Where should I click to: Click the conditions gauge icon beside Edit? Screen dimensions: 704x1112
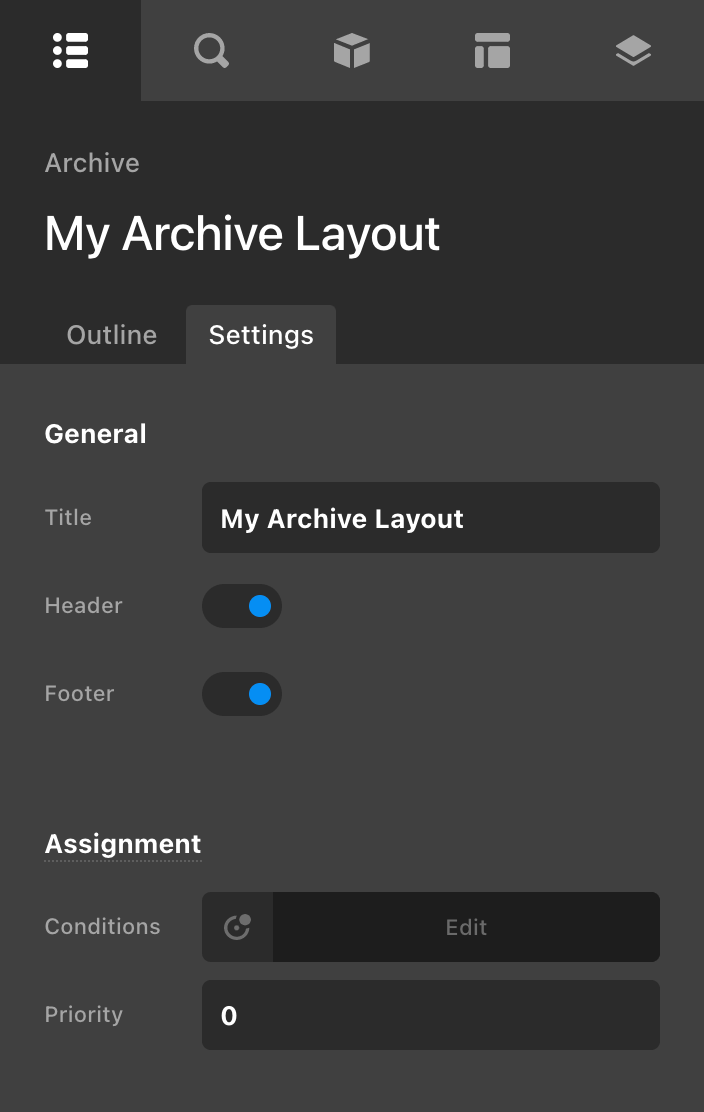(237, 926)
